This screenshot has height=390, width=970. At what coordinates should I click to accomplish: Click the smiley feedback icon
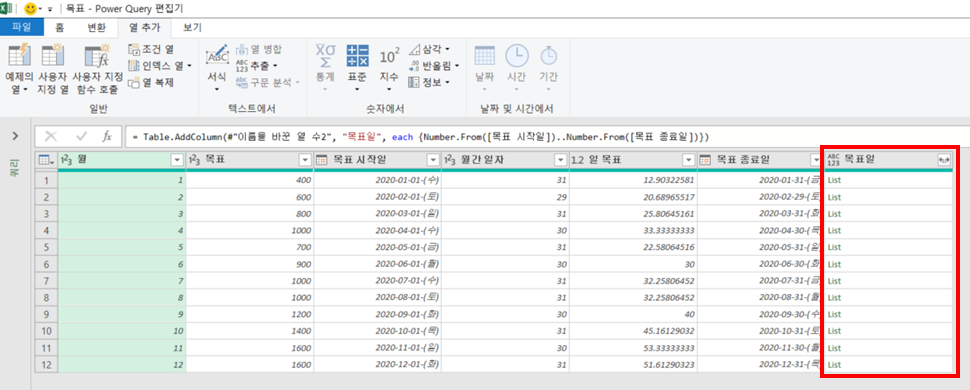[30, 9]
